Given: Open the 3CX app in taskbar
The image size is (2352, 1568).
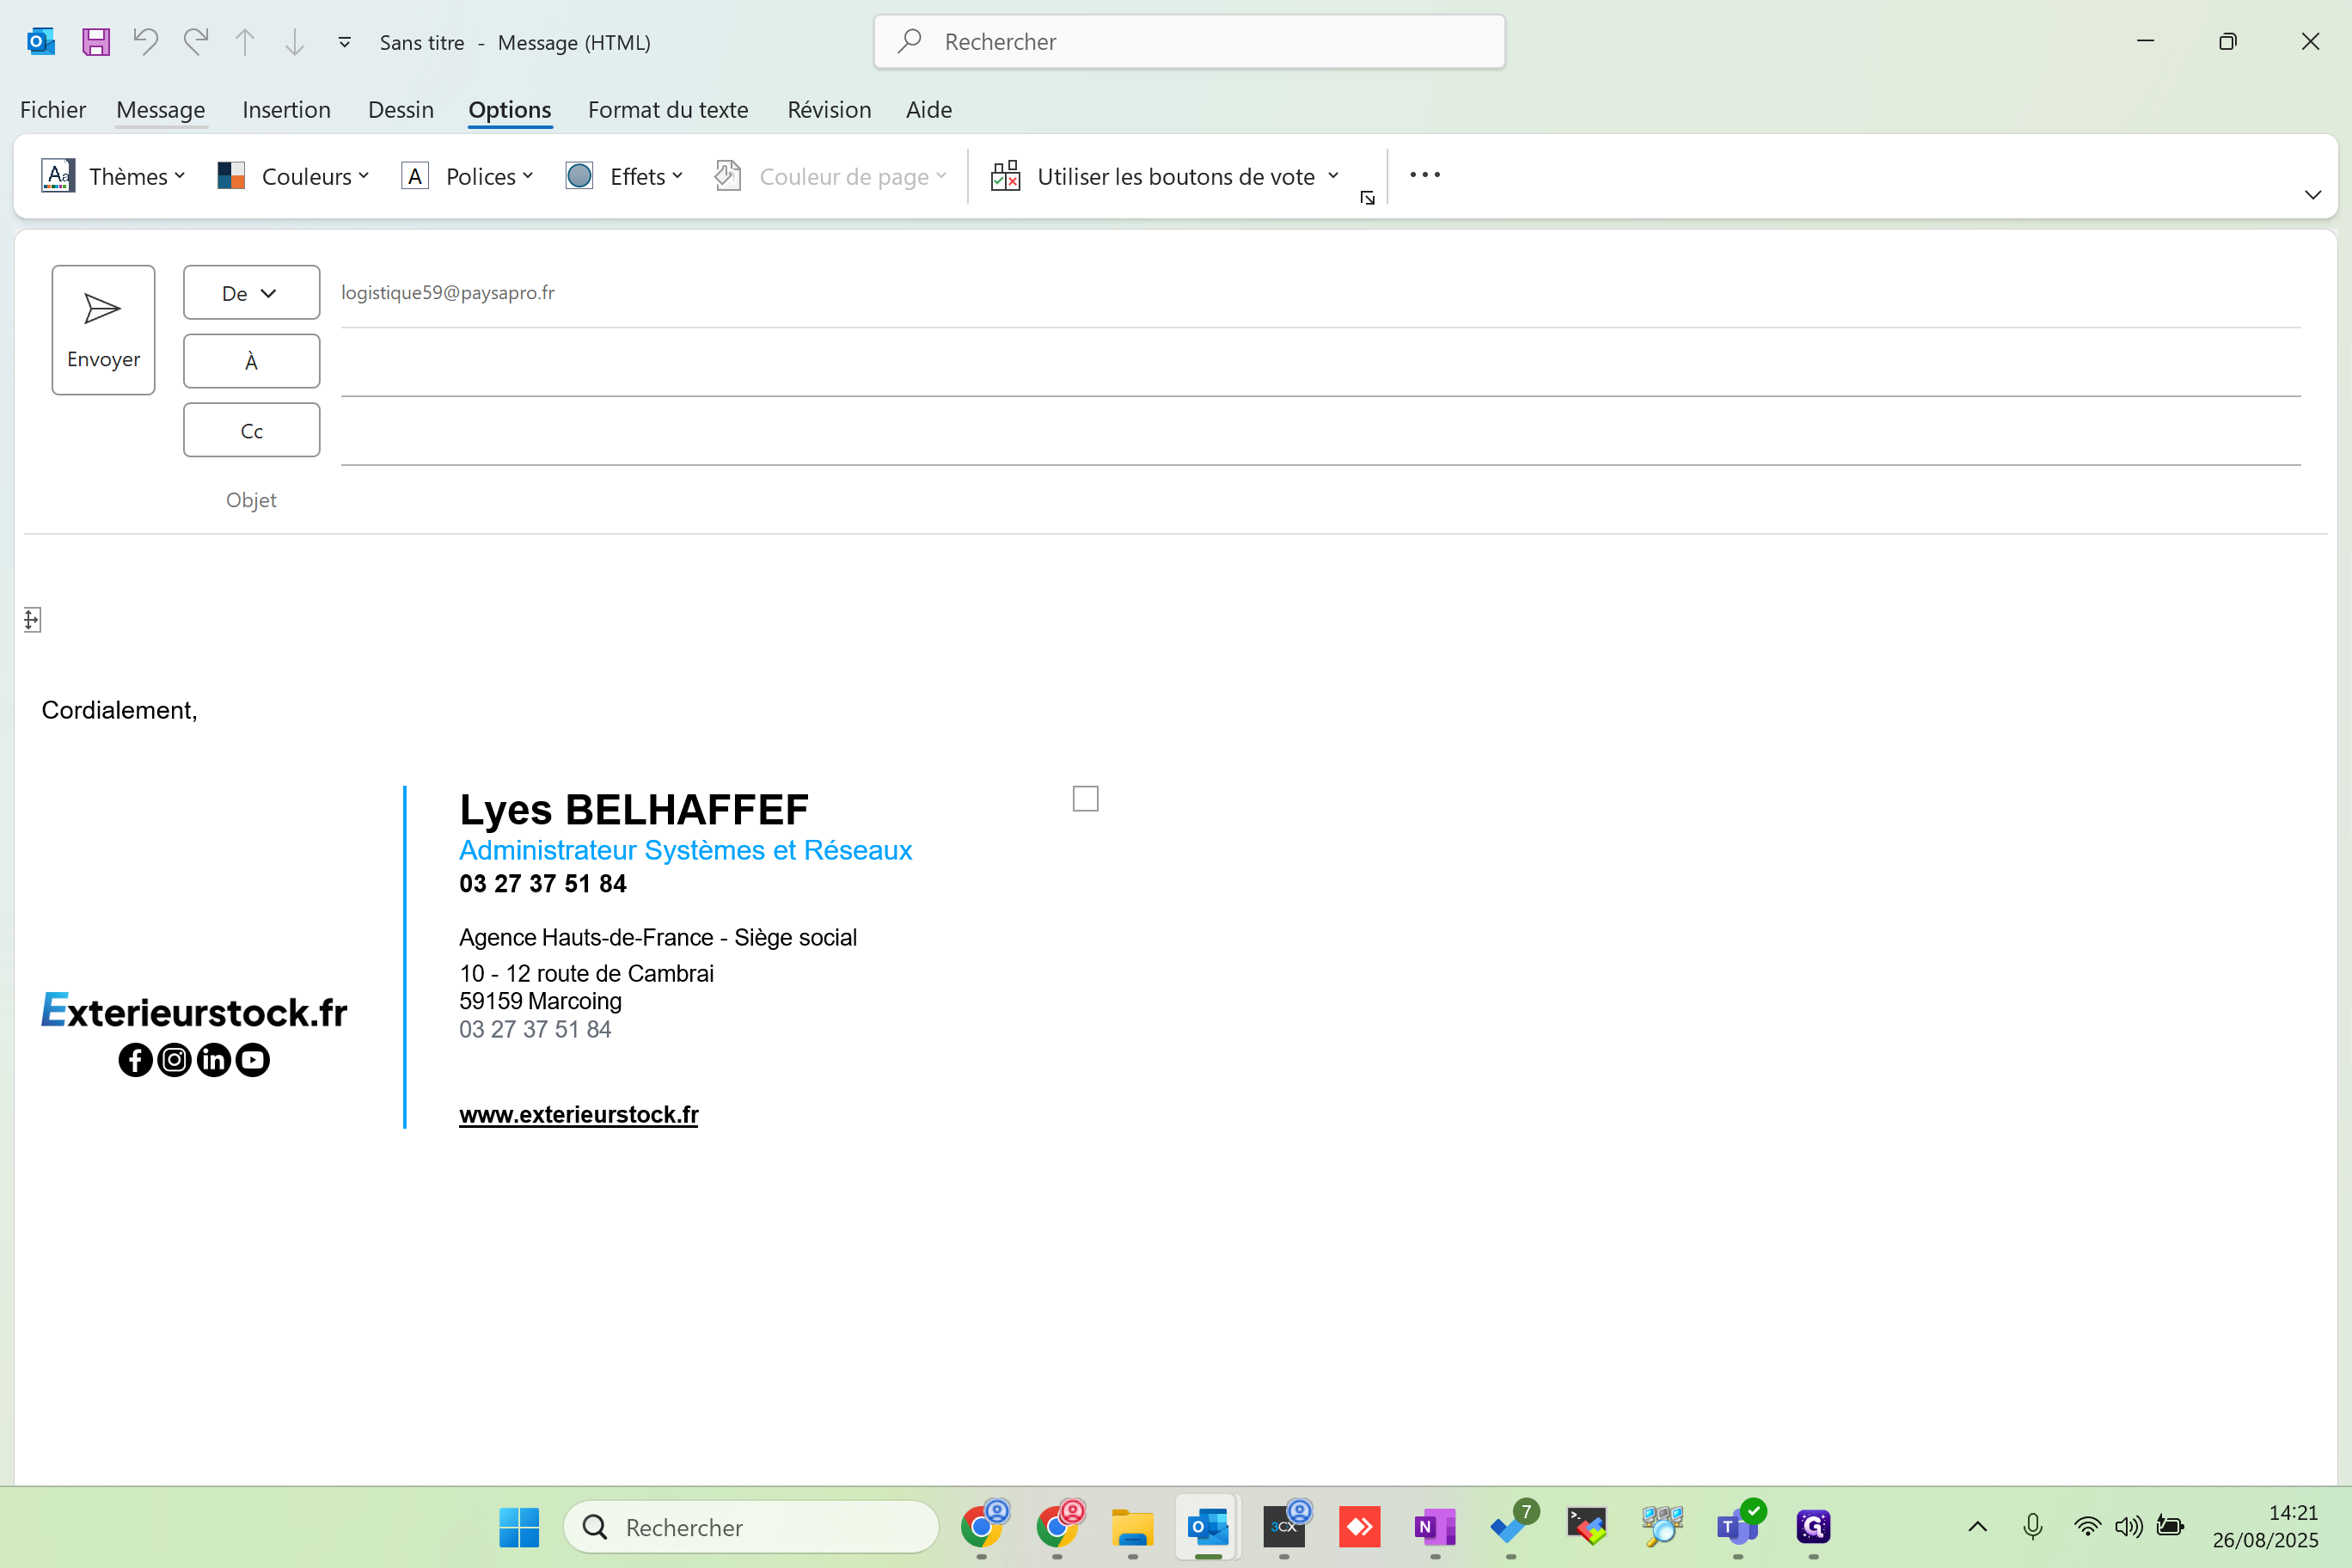Looking at the screenshot, I should [1284, 1527].
